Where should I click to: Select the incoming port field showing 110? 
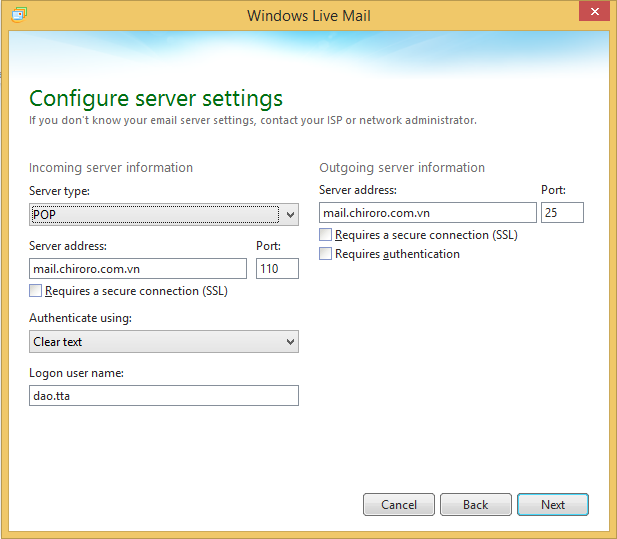(277, 268)
